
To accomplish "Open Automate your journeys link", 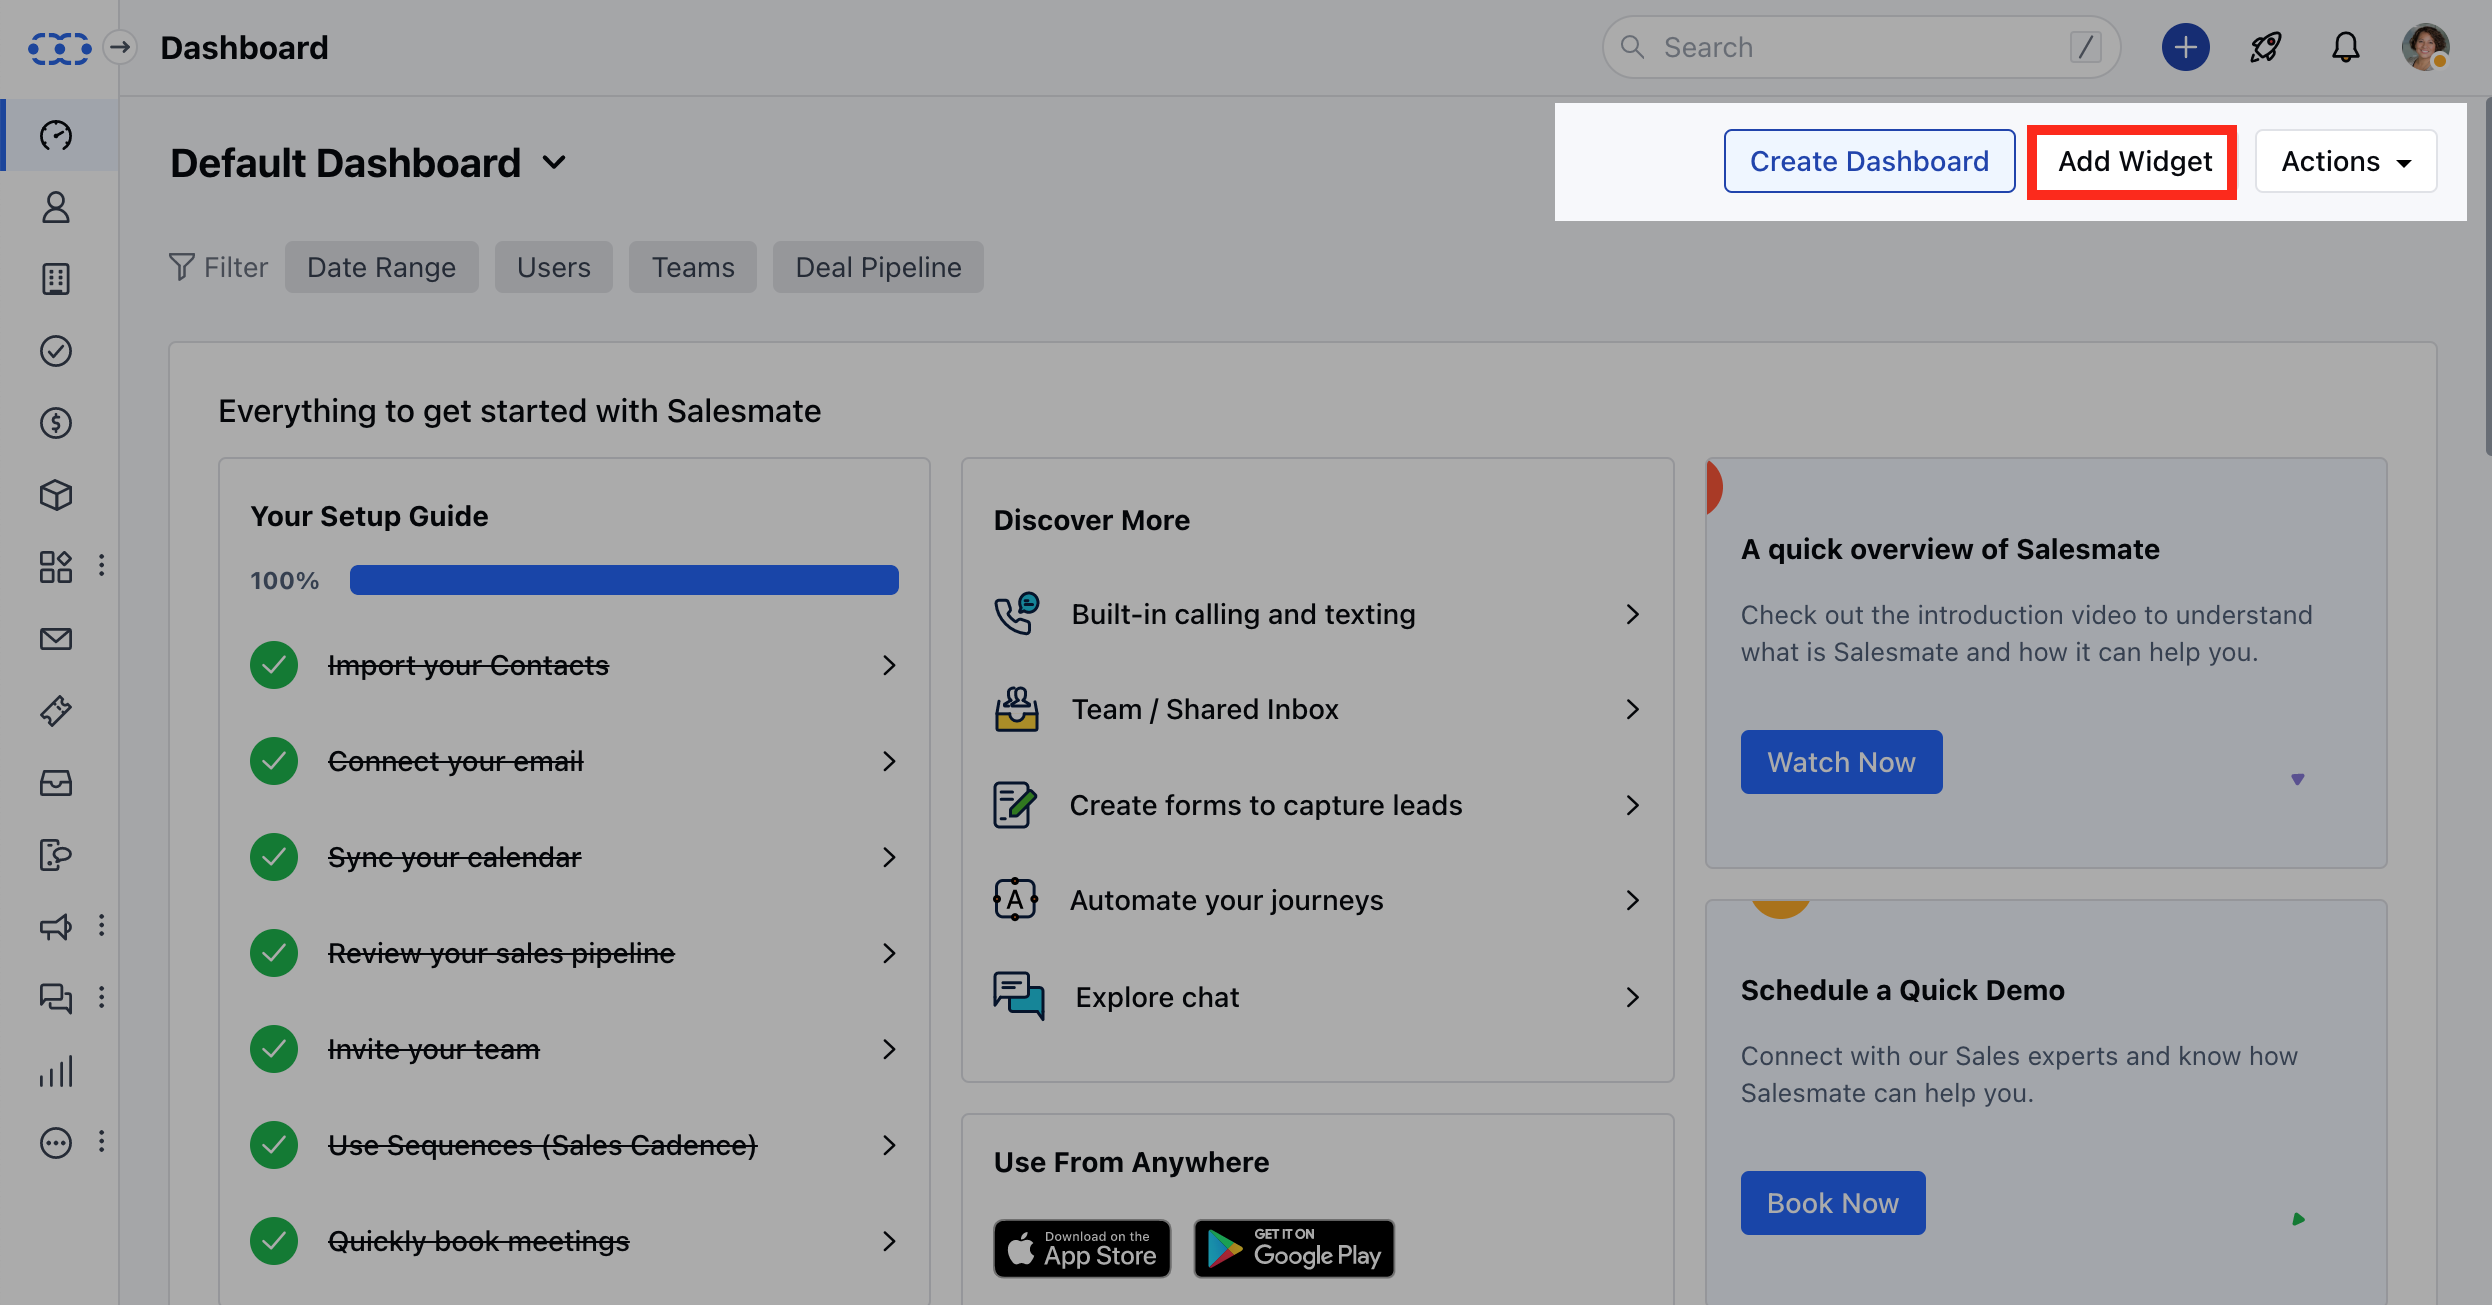I will (1318, 900).
